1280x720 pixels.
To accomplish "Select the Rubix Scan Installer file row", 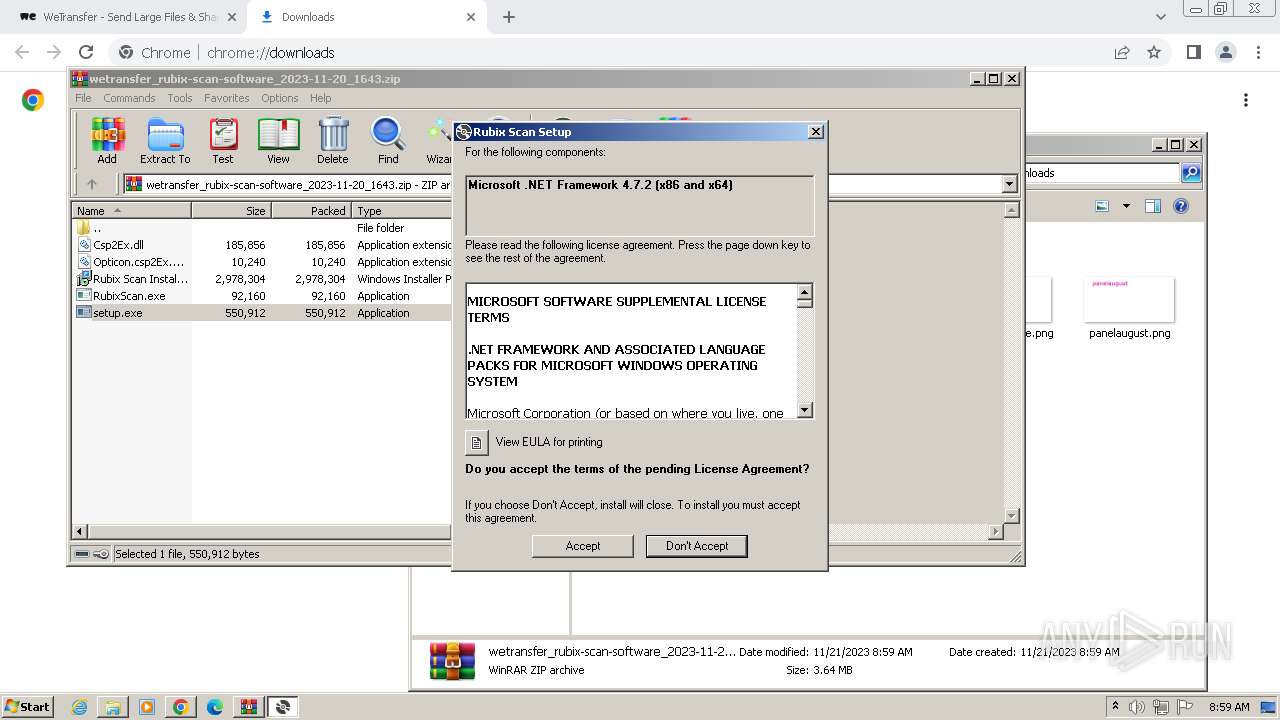I will 263,279.
